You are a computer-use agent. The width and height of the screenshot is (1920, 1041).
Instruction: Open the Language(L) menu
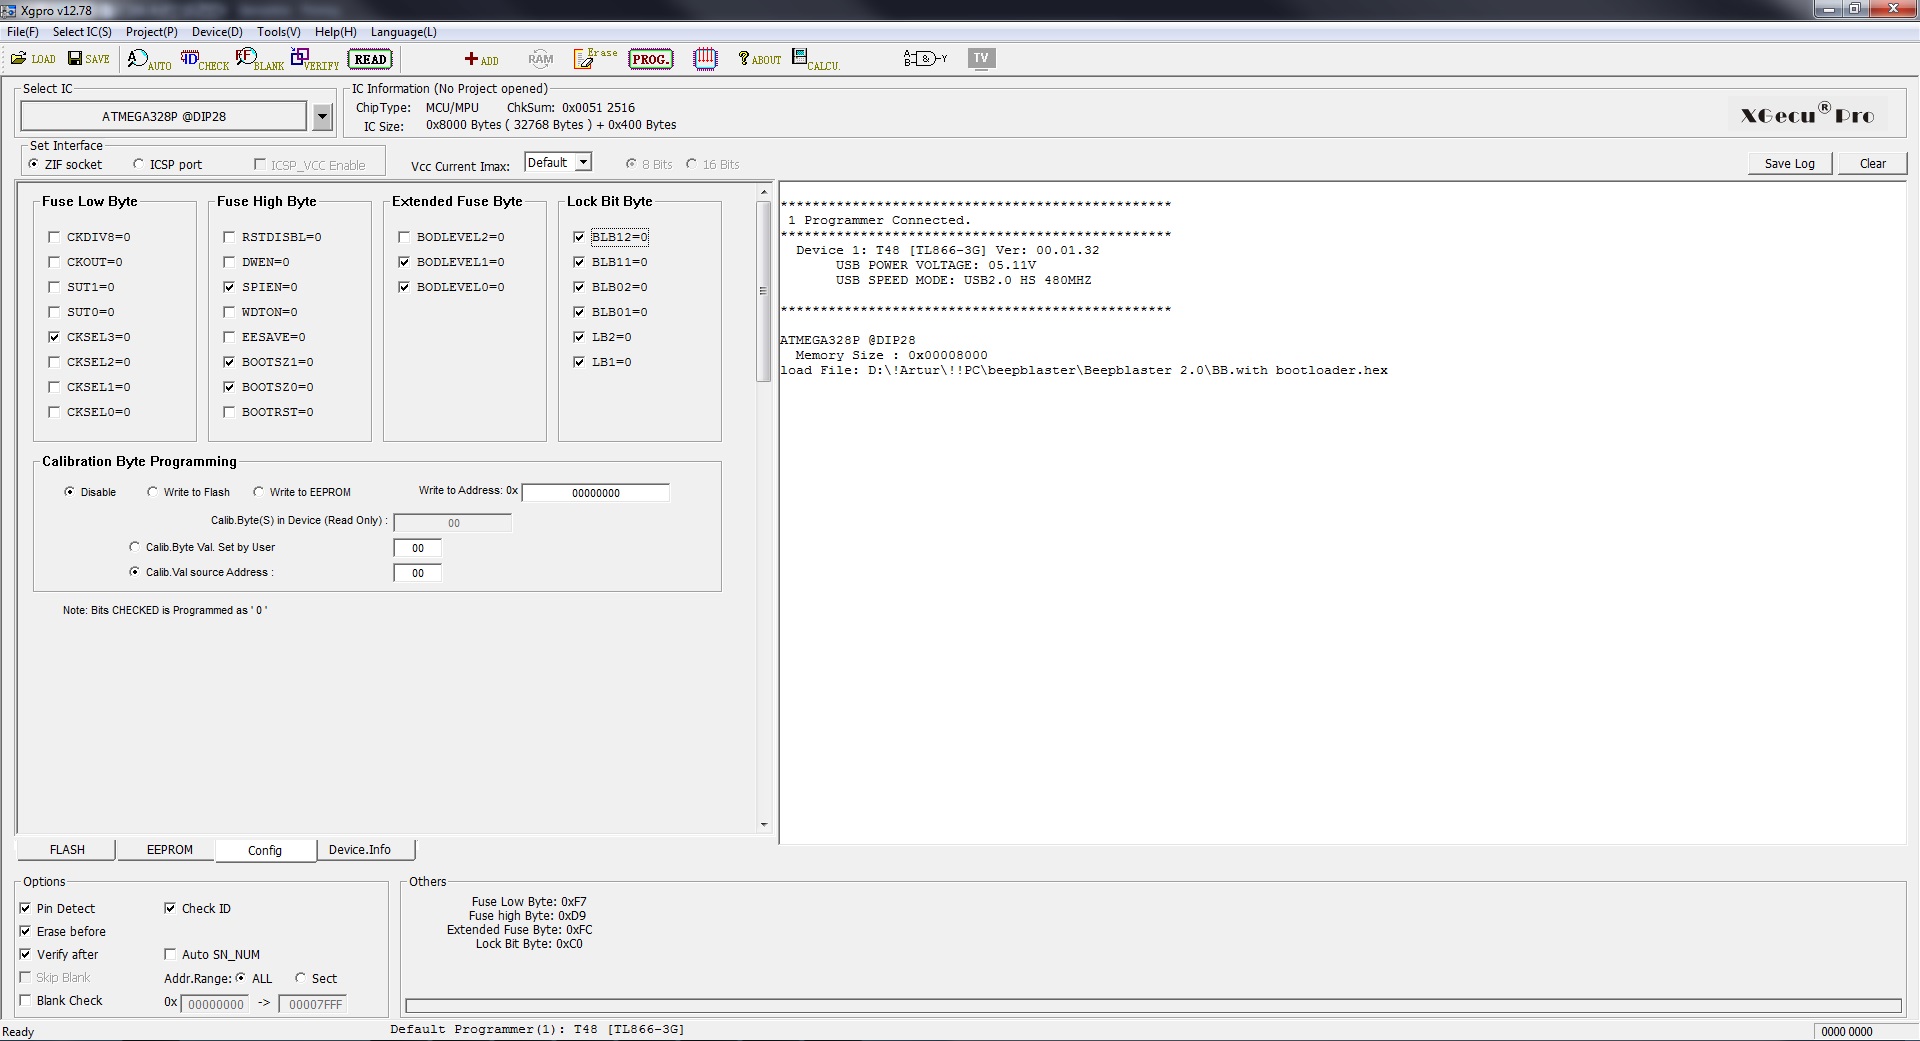pos(404,32)
